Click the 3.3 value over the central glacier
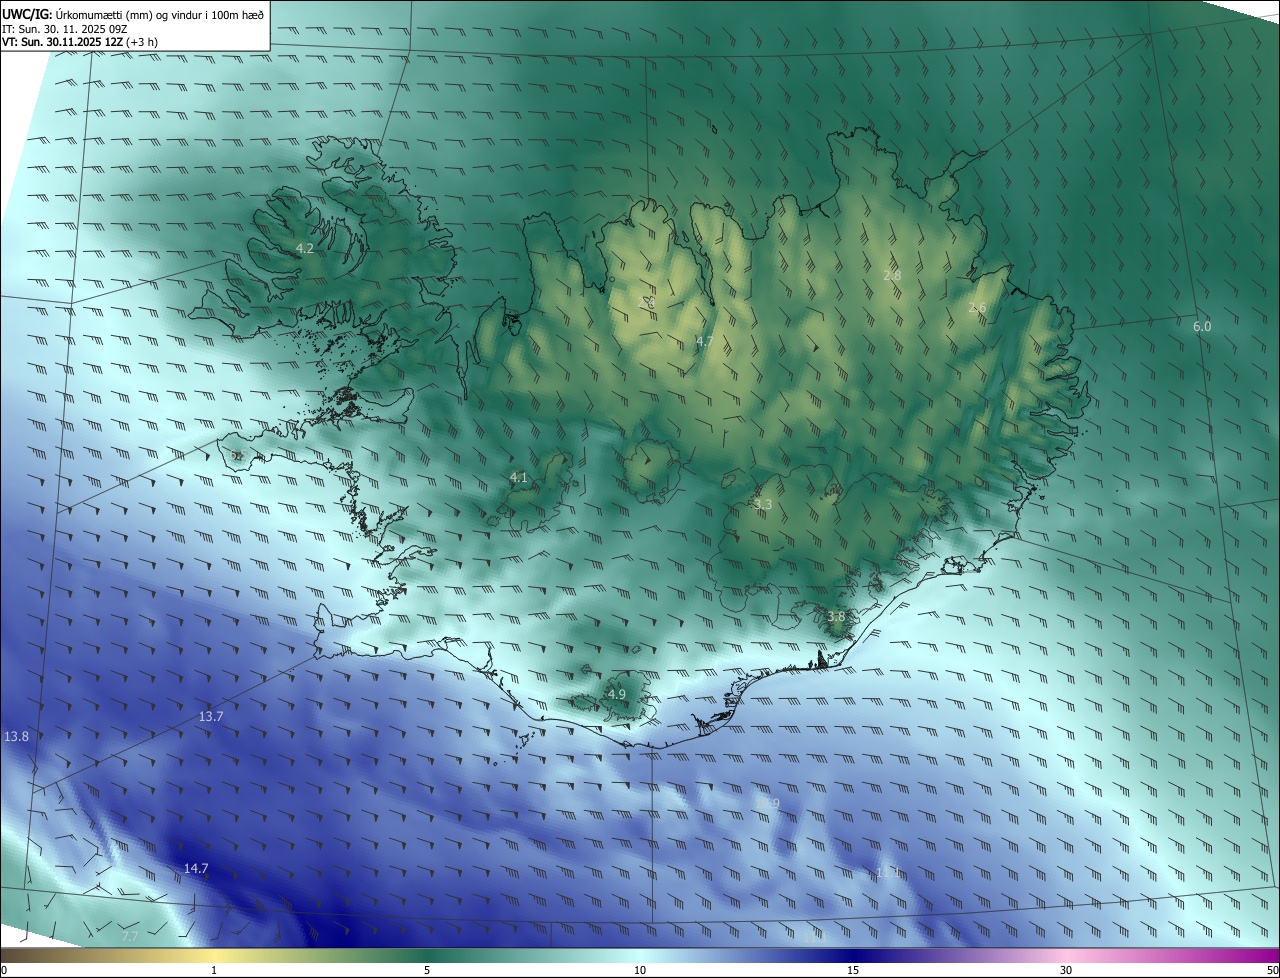1280x978 pixels. [x=763, y=505]
